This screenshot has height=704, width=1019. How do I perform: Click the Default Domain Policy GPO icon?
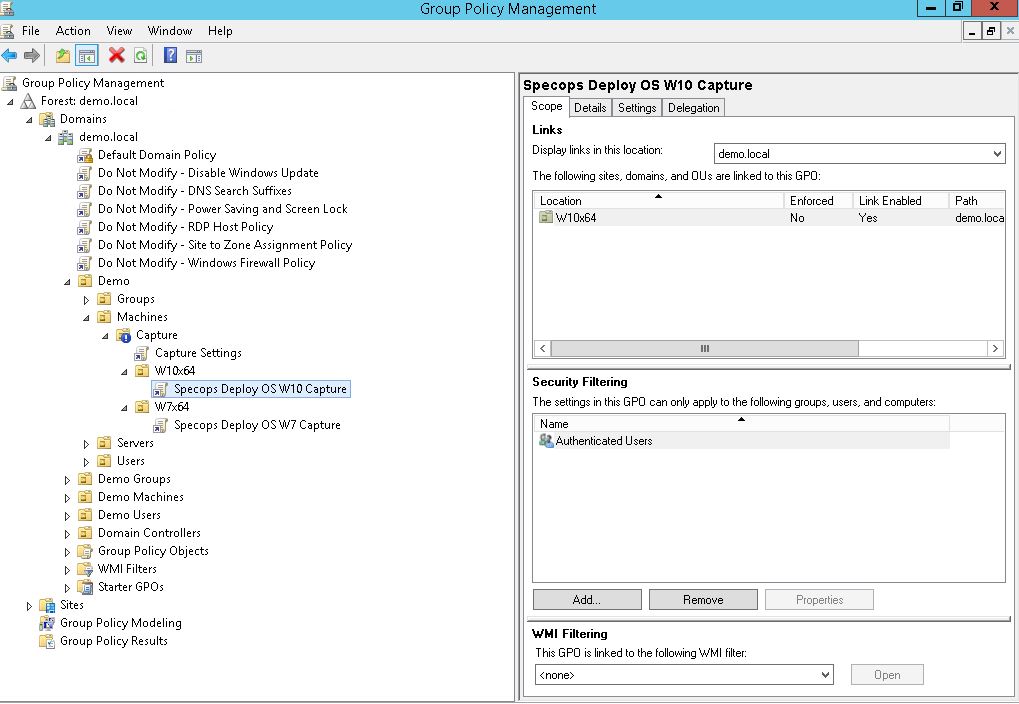84,155
